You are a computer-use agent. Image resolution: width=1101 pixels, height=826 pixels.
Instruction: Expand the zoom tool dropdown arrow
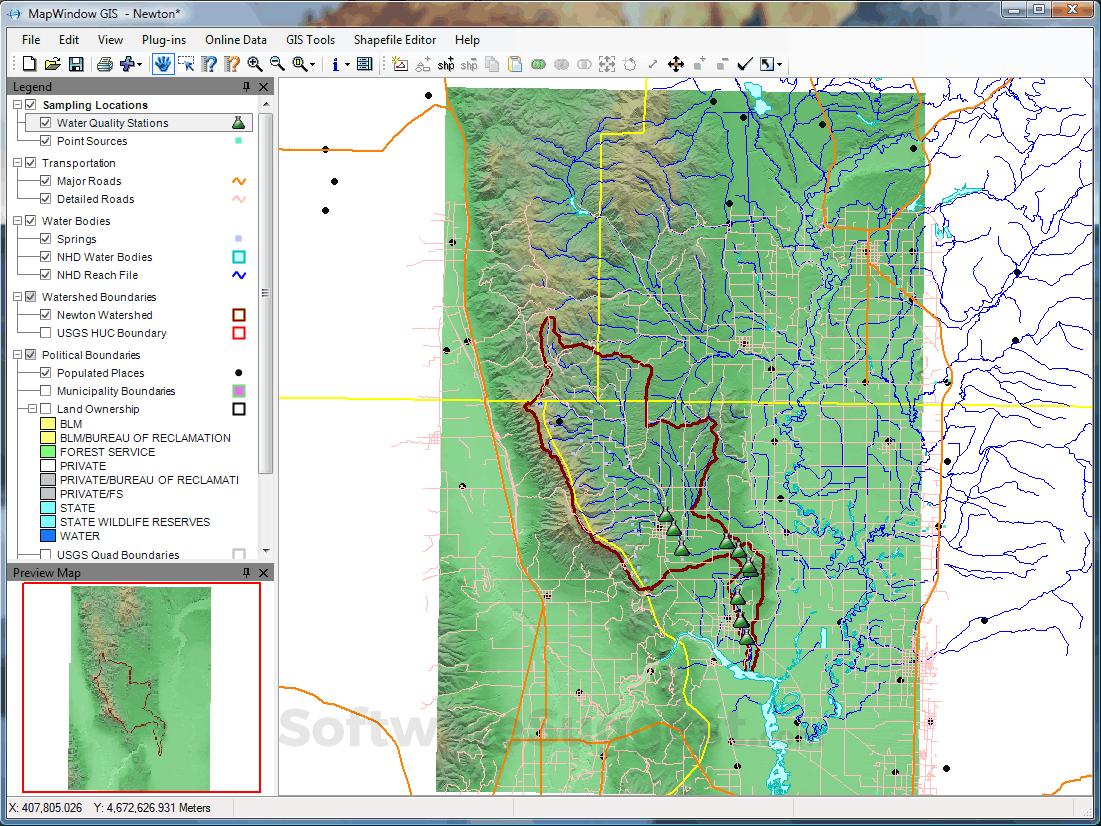point(312,63)
